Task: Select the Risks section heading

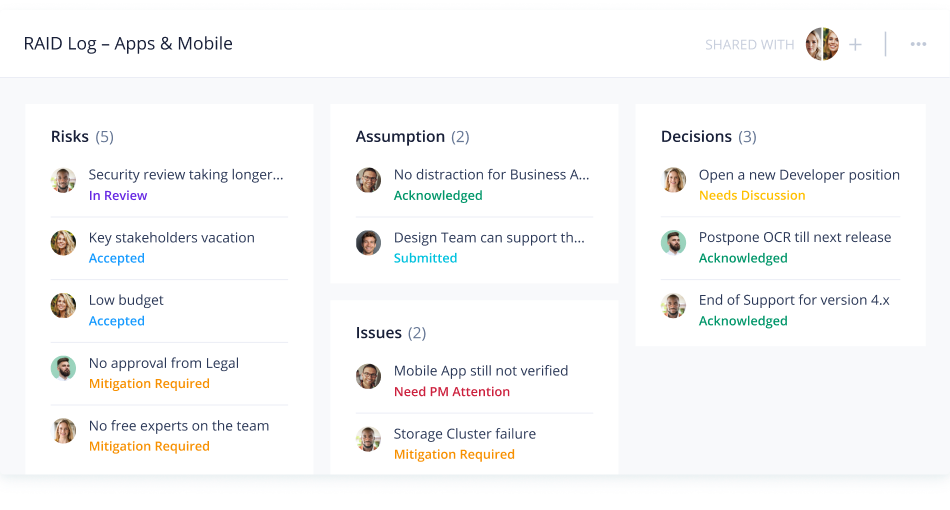Action: coord(70,137)
